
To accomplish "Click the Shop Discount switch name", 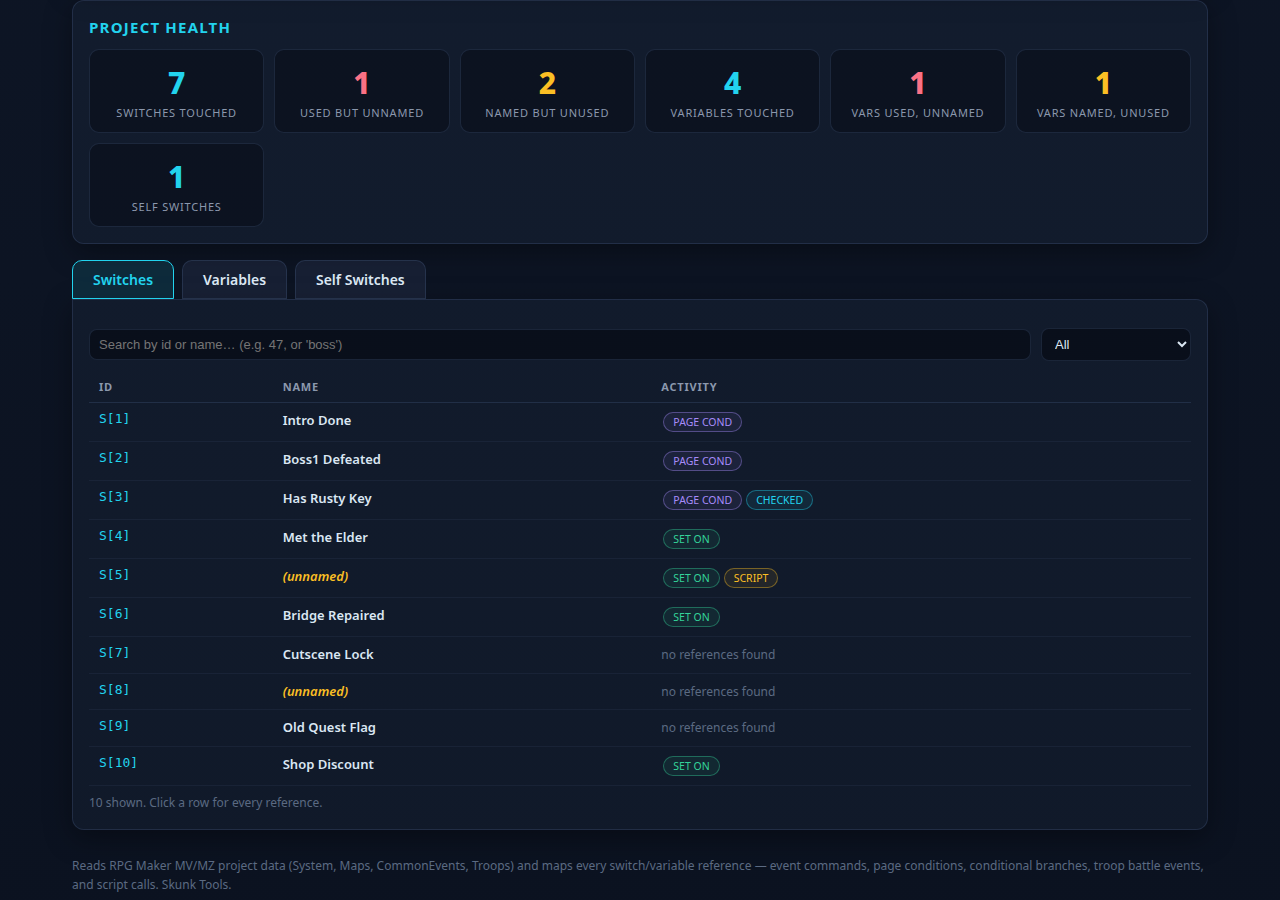I will click(x=328, y=765).
